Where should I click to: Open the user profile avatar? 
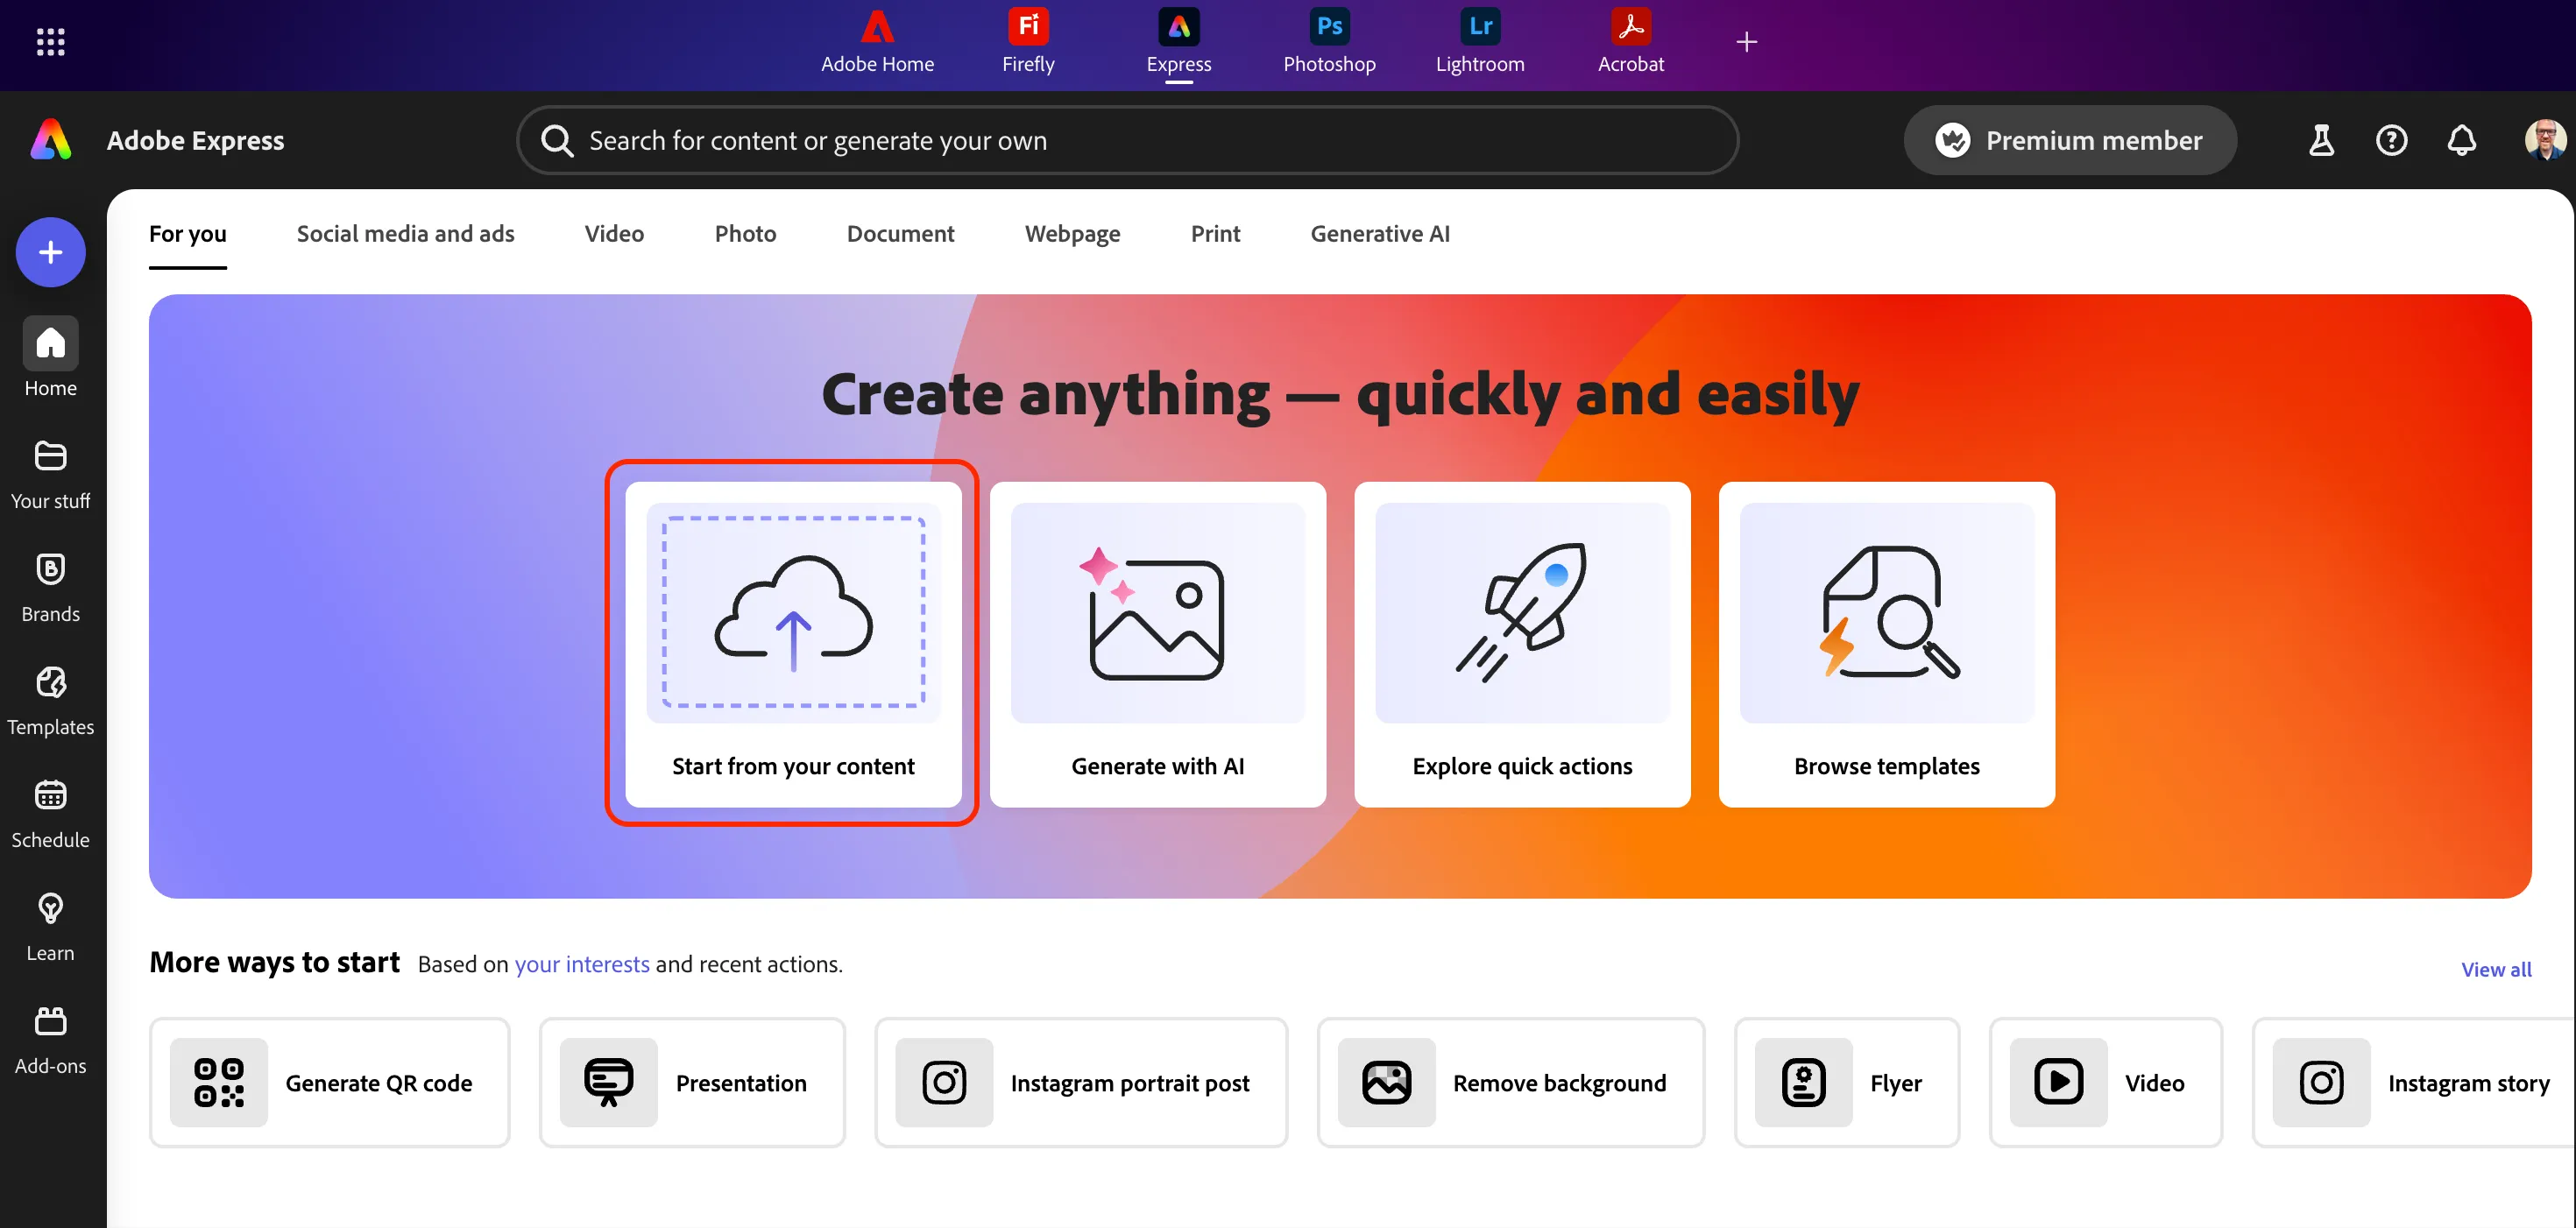pyautogui.click(x=2544, y=140)
